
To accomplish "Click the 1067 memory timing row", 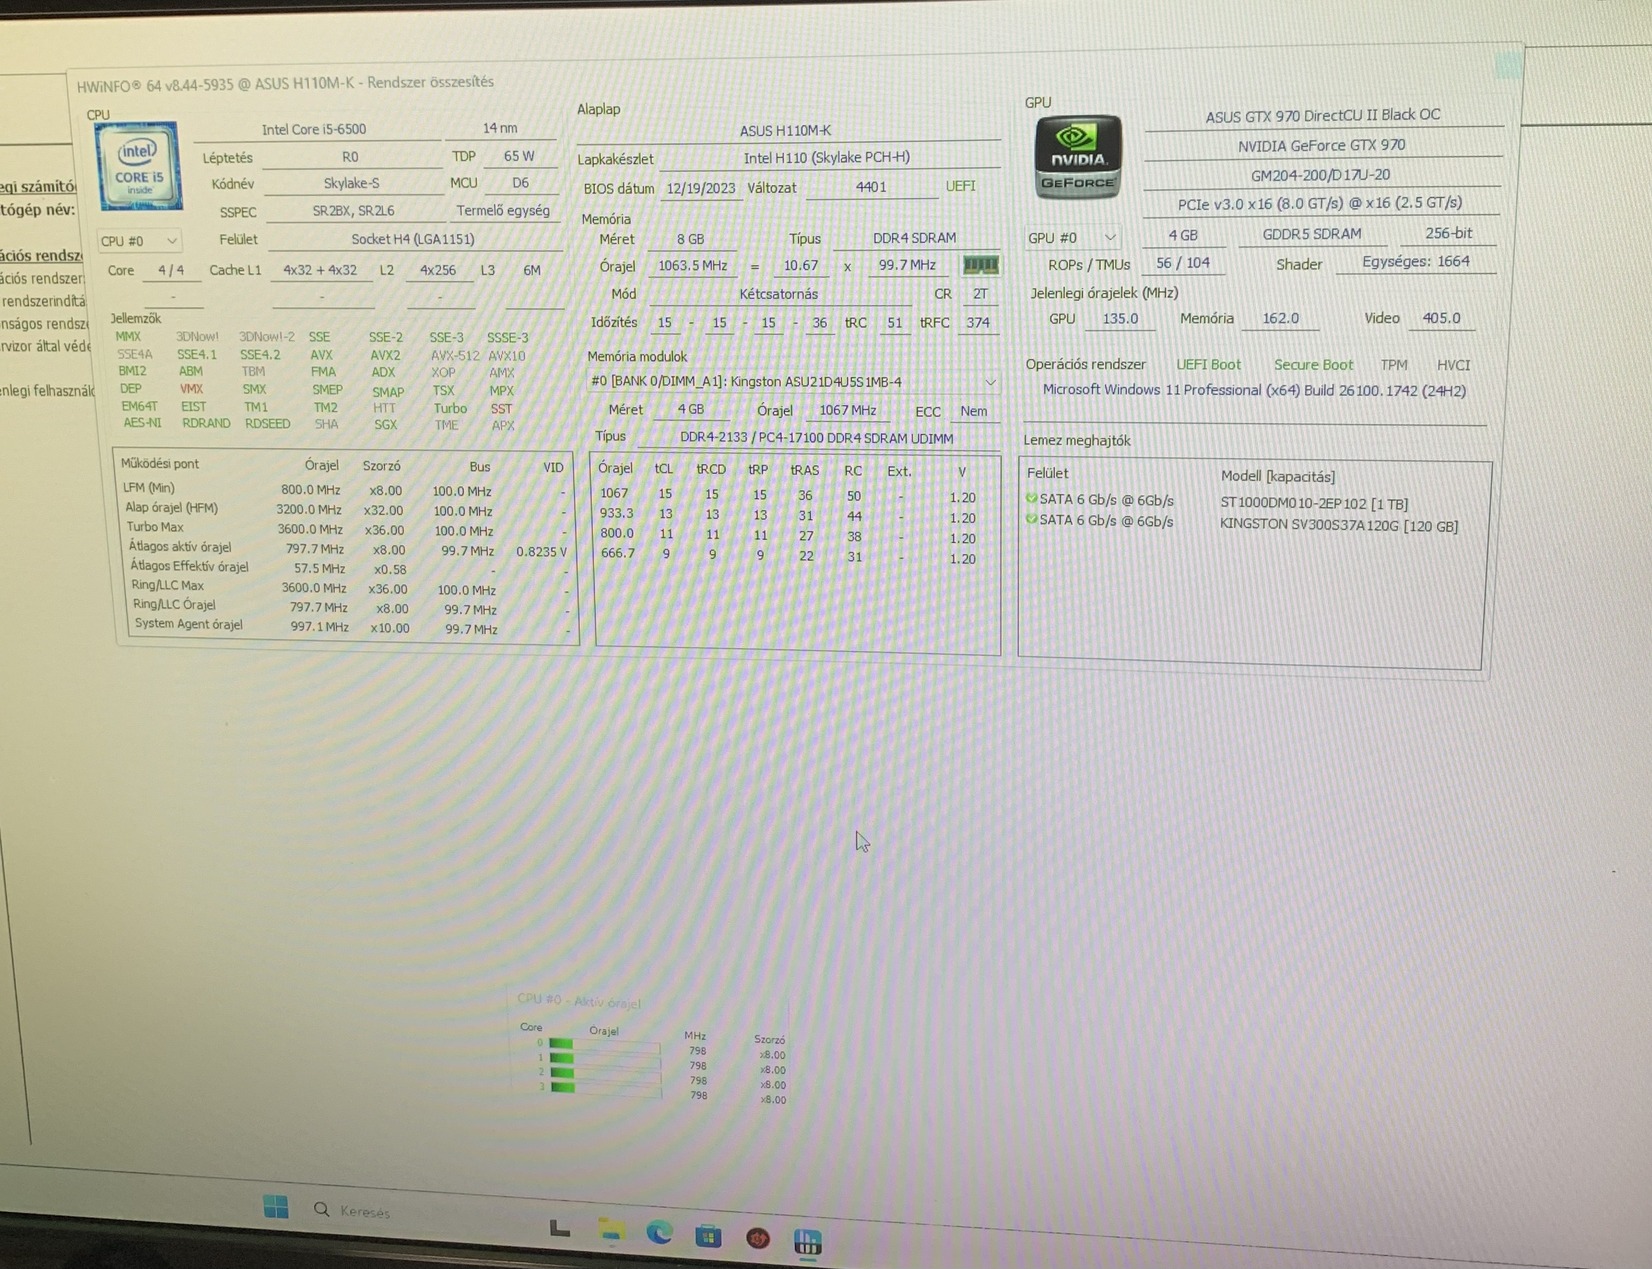I will pyautogui.click(x=788, y=495).
